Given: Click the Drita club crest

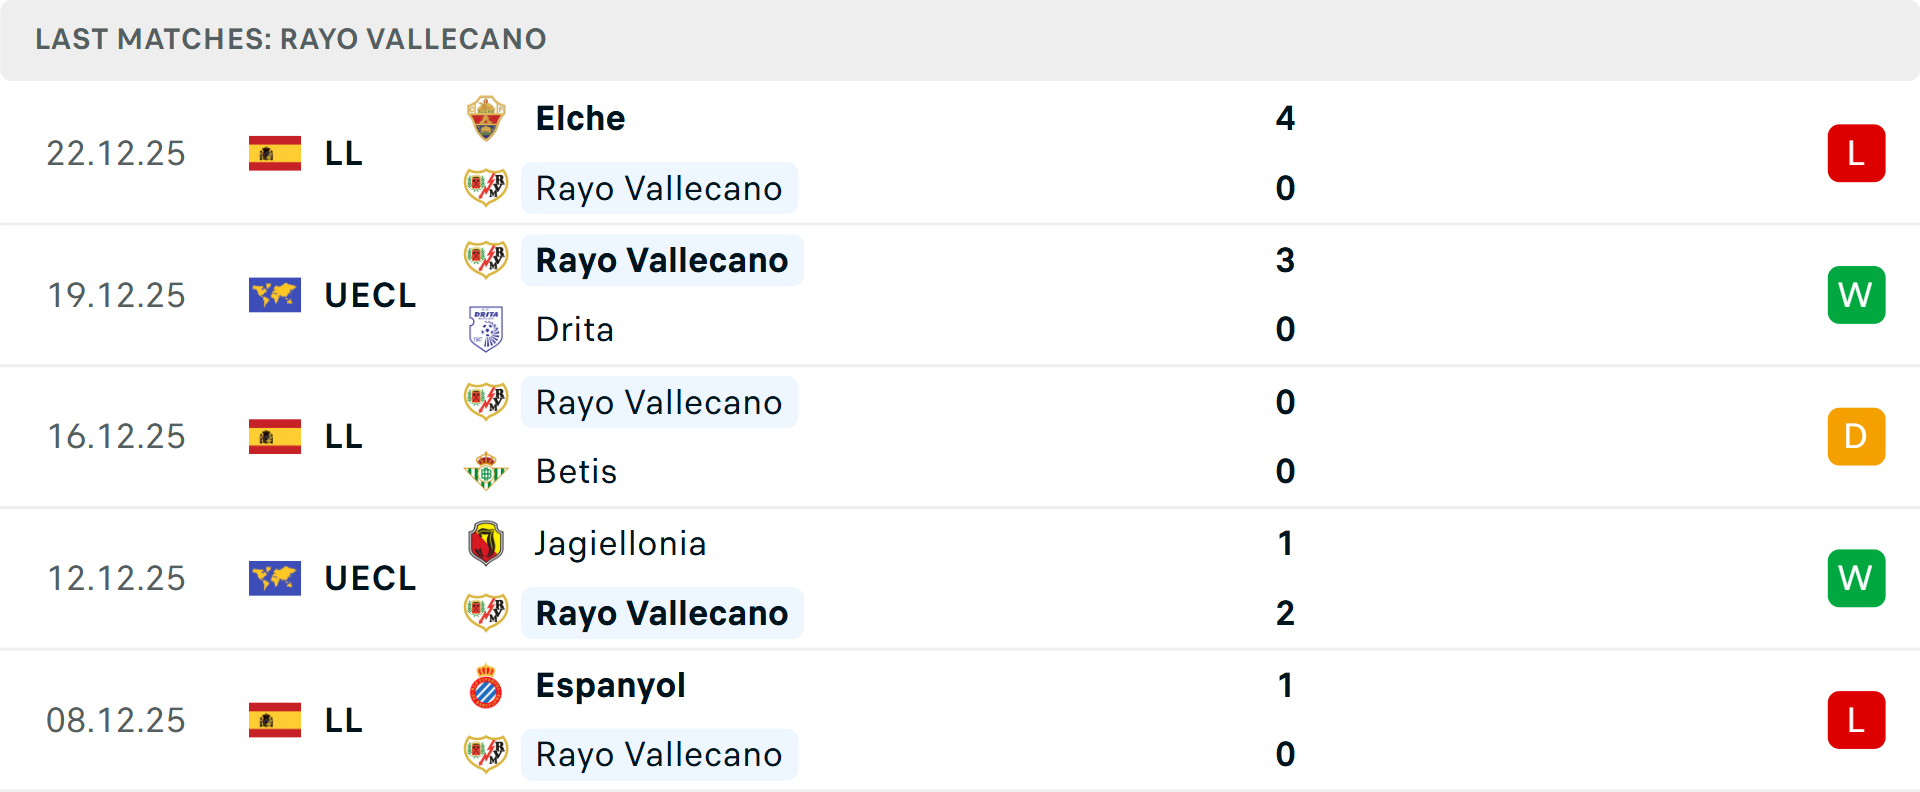Looking at the screenshot, I should coord(486,329).
